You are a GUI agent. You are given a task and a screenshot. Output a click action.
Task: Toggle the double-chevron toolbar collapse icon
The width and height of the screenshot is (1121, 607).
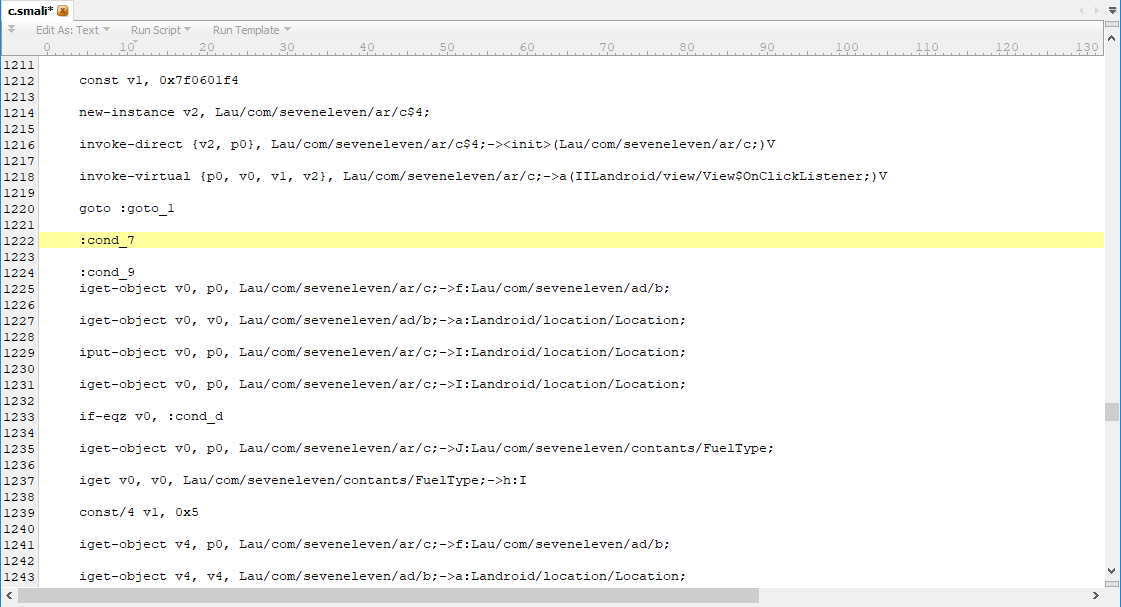(11, 29)
